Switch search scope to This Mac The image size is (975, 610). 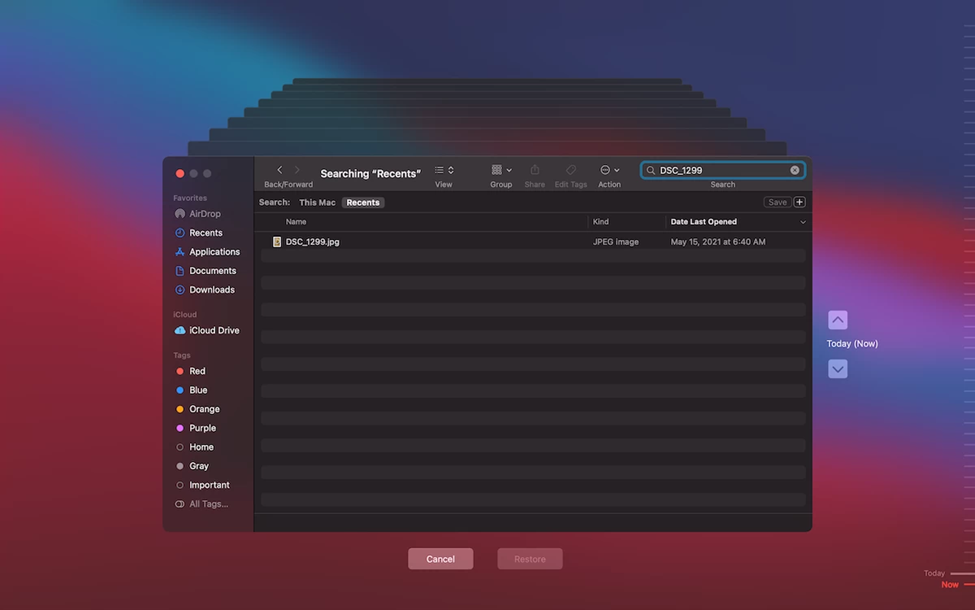tap(317, 203)
